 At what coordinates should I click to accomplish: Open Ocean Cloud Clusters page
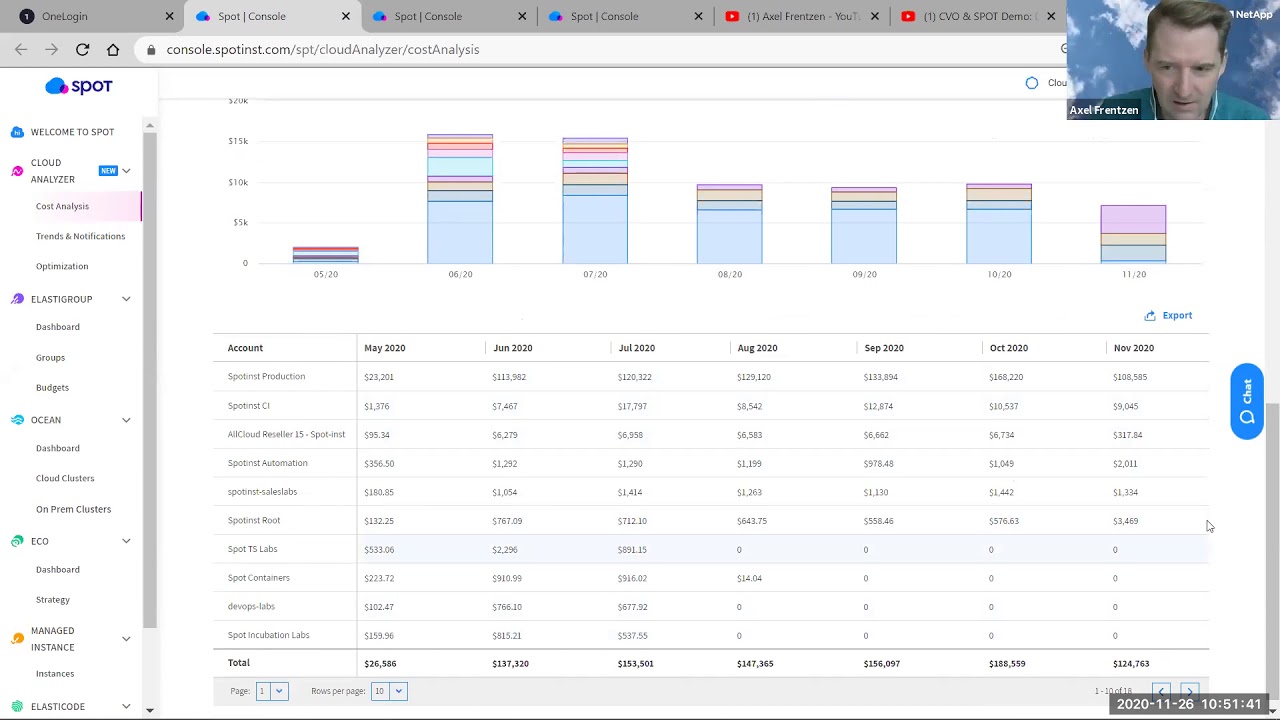point(65,478)
